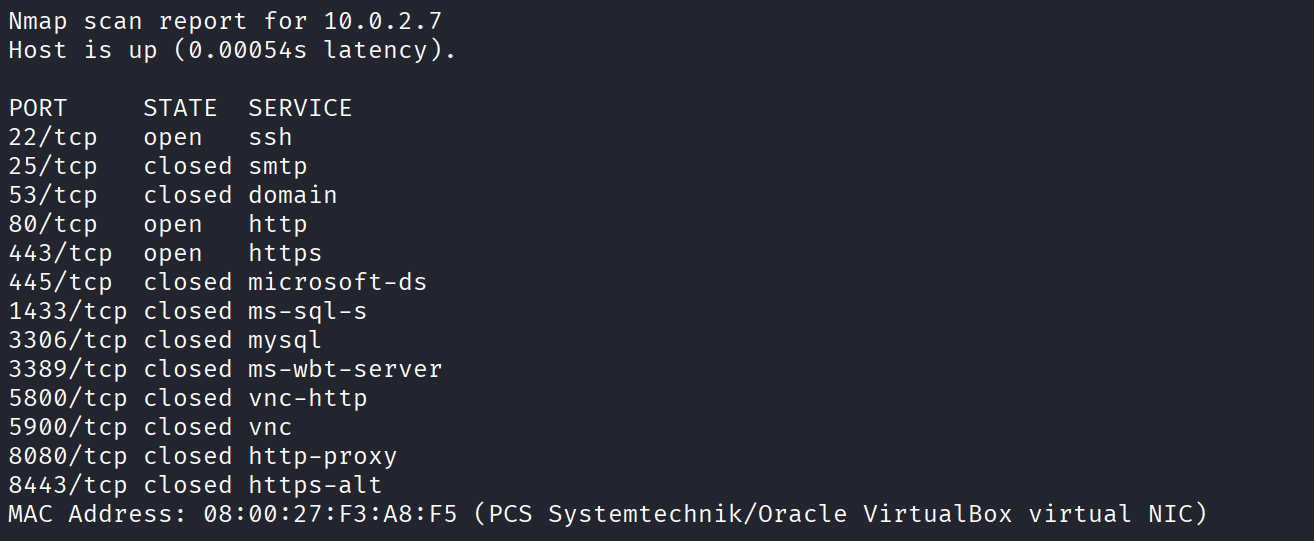Click the https service name

[x=285, y=253]
